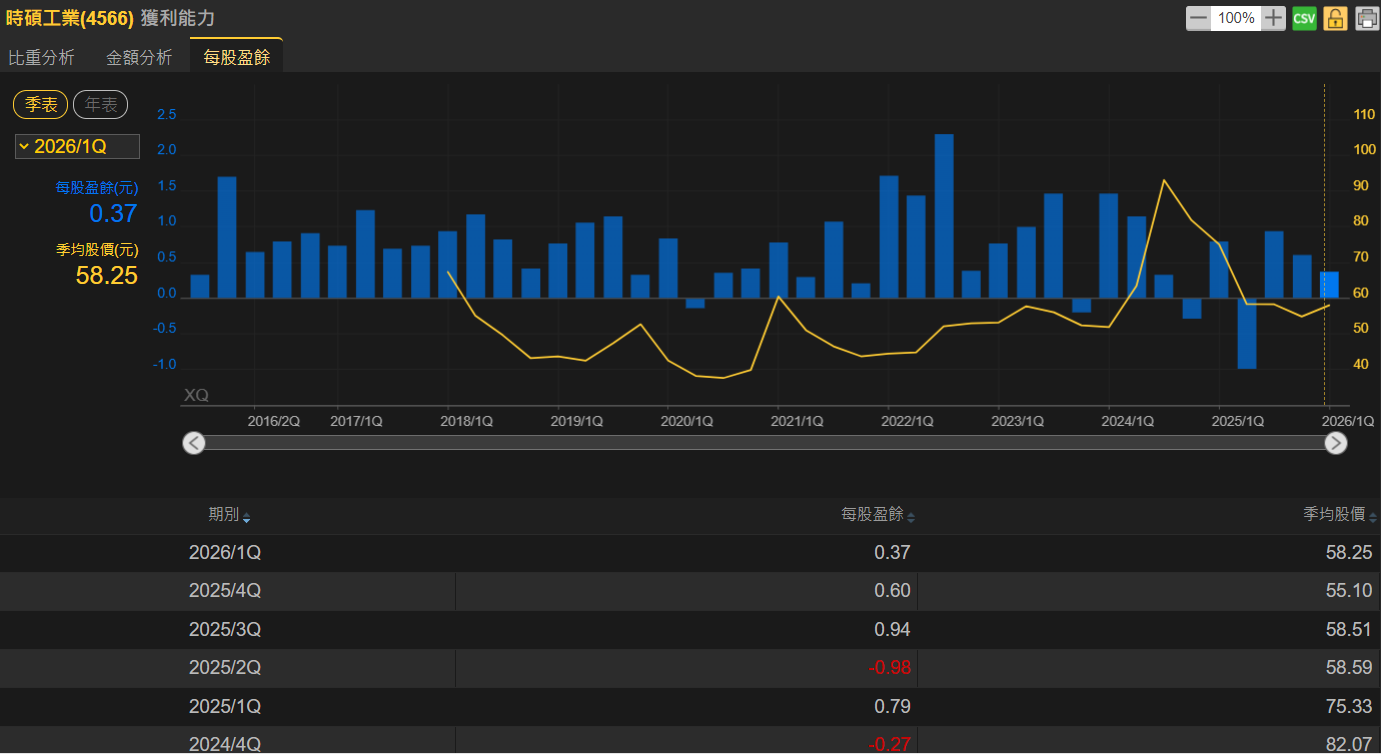Sort table by 期別 column arrows

click(247, 517)
